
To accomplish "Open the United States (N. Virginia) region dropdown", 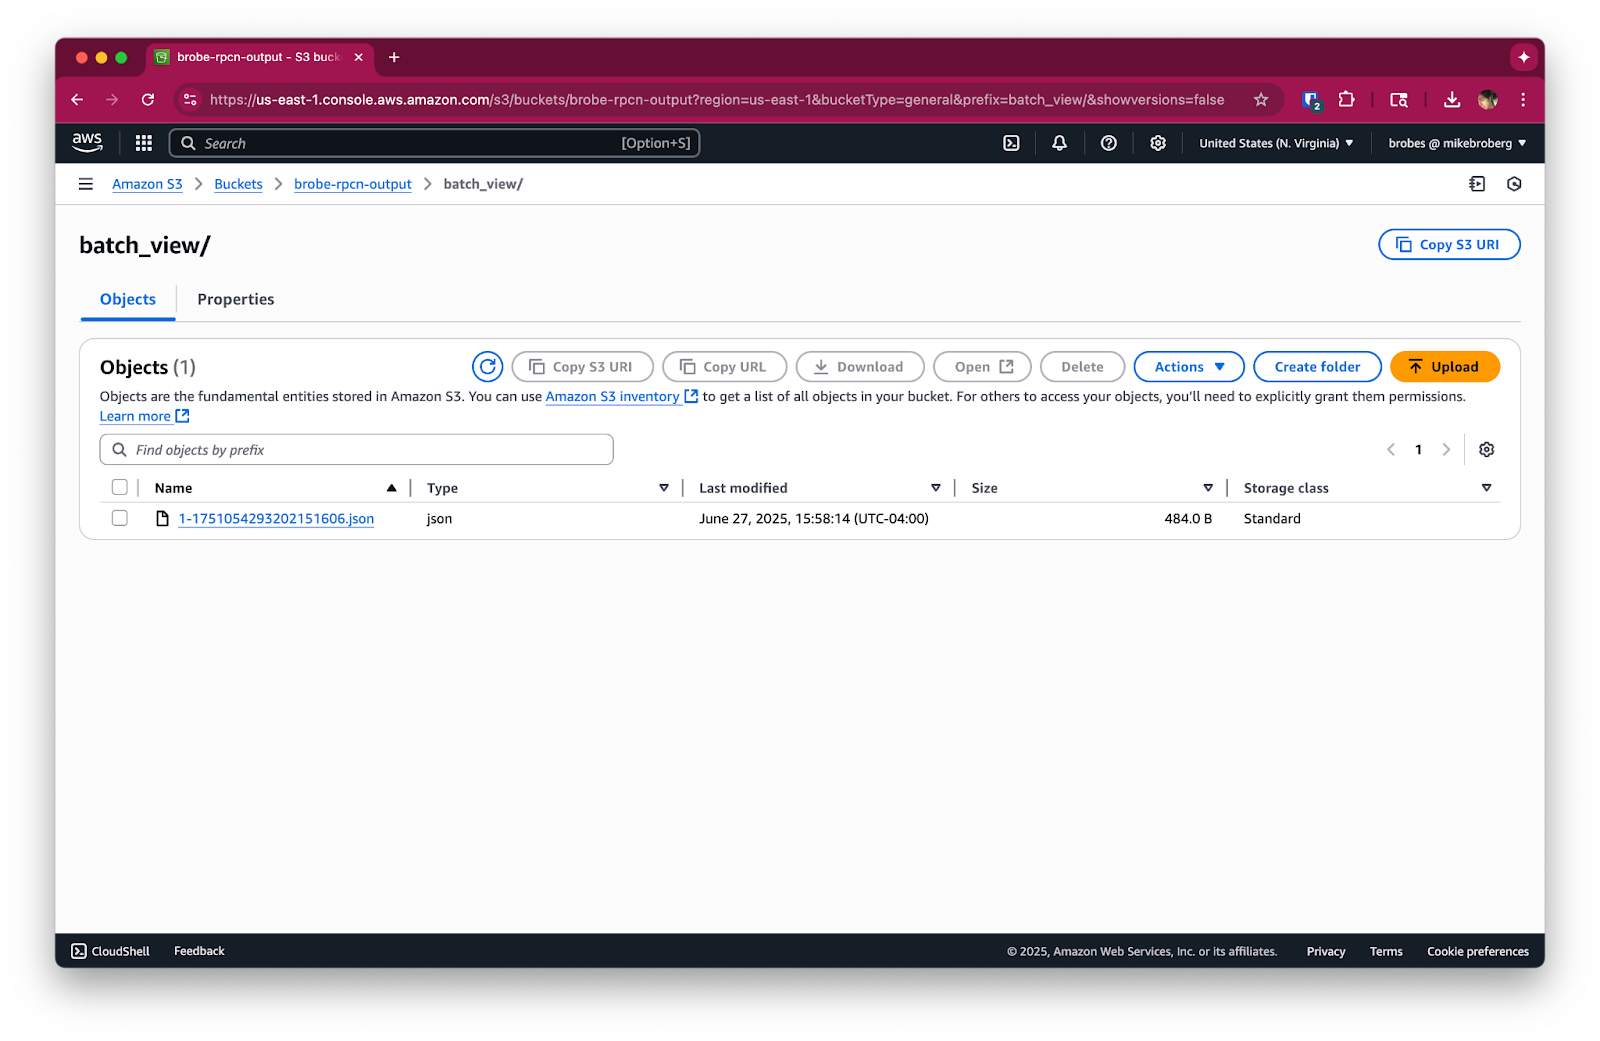I will pos(1274,143).
